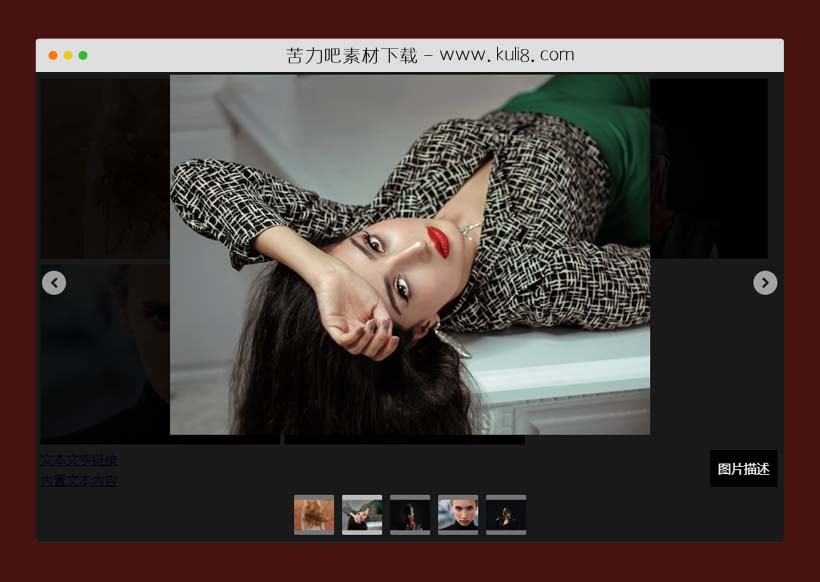This screenshot has height=582, width=820.
Task: Click the red window dot
Action: coord(53,55)
